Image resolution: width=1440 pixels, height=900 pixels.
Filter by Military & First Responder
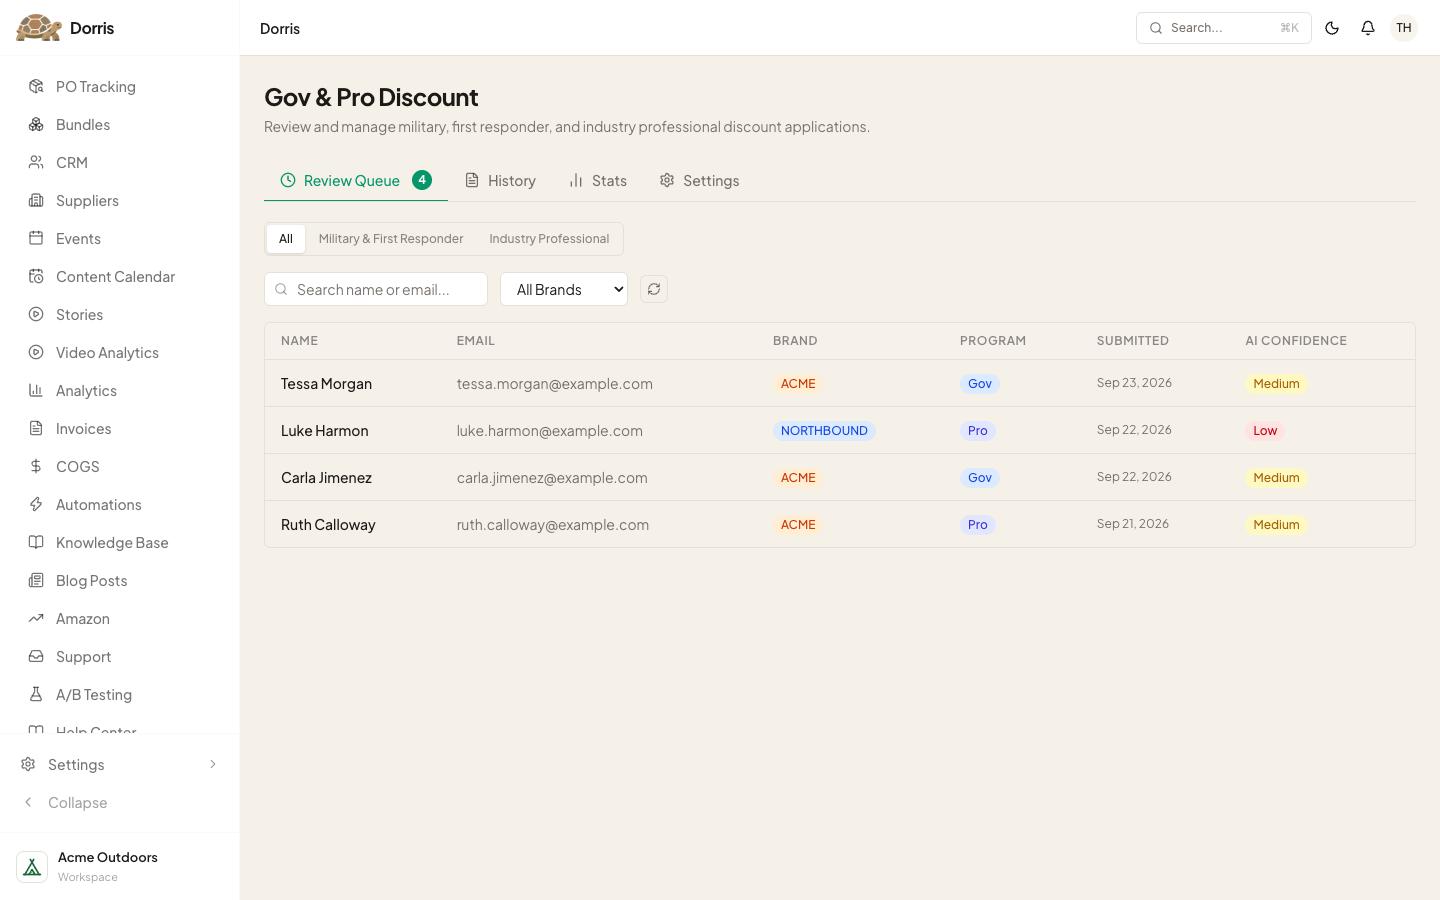coord(391,239)
